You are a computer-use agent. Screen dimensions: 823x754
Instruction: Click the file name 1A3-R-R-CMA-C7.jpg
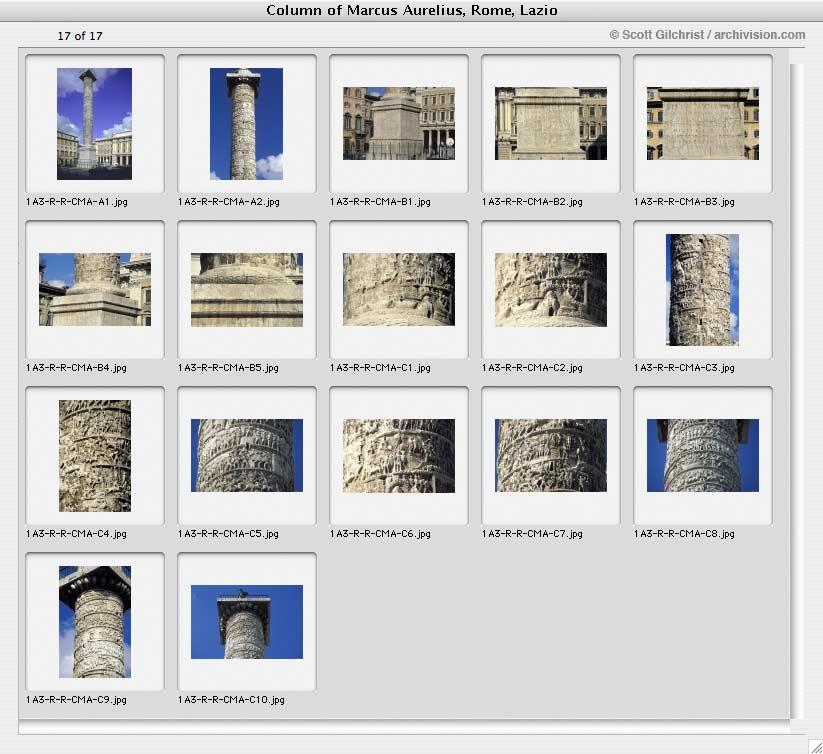(532, 534)
